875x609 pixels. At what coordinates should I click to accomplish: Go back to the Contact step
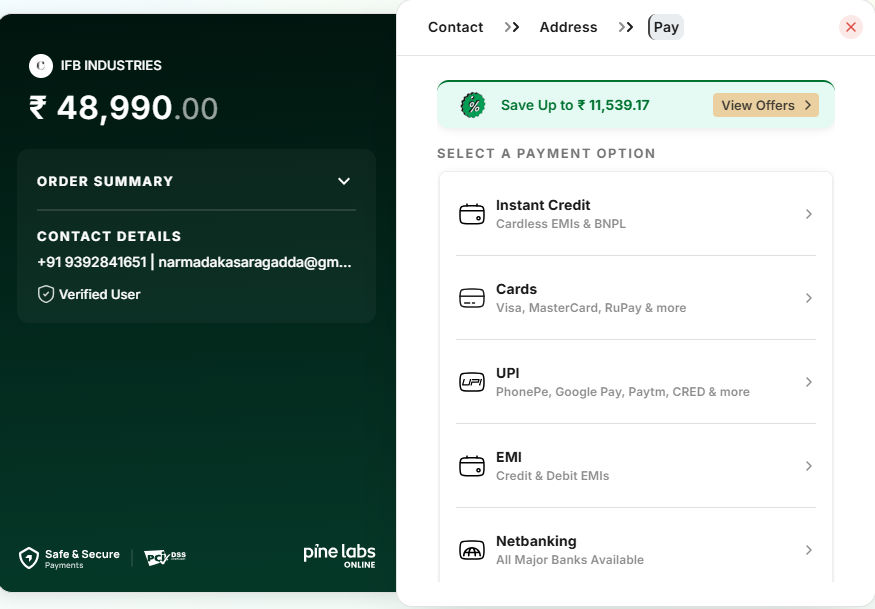(455, 27)
